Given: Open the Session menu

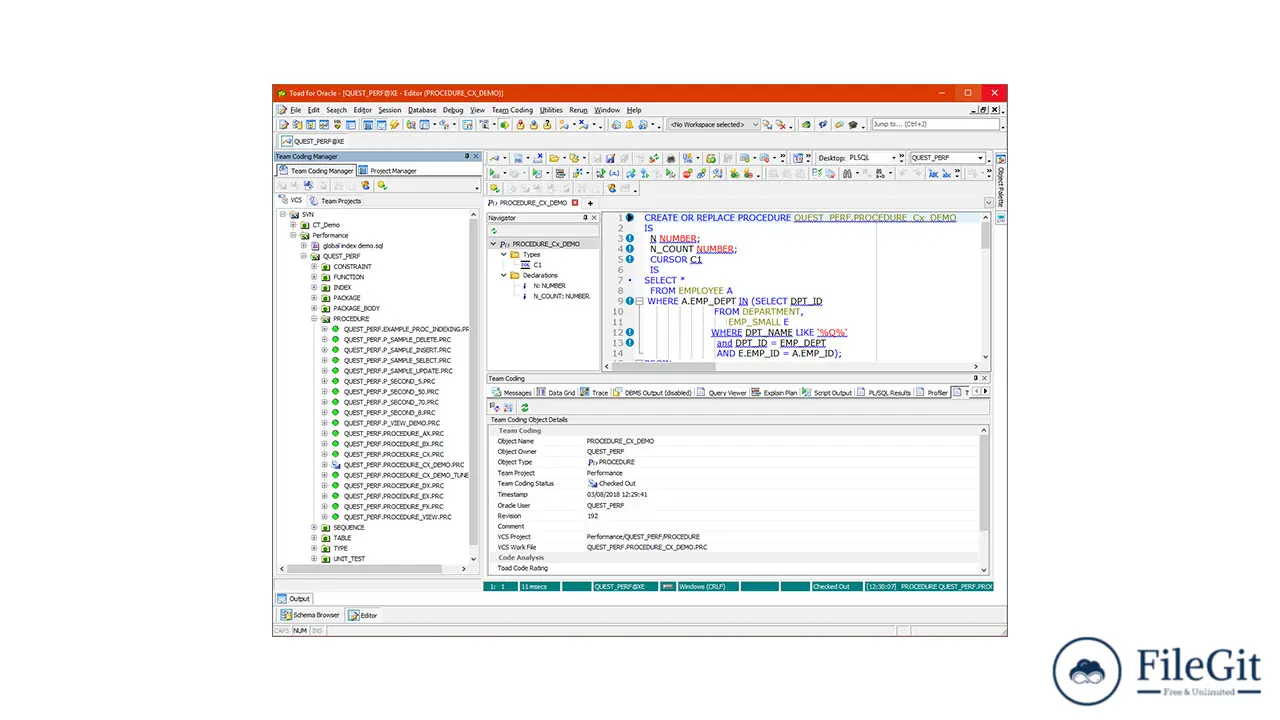Looking at the screenshot, I should click(390, 110).
